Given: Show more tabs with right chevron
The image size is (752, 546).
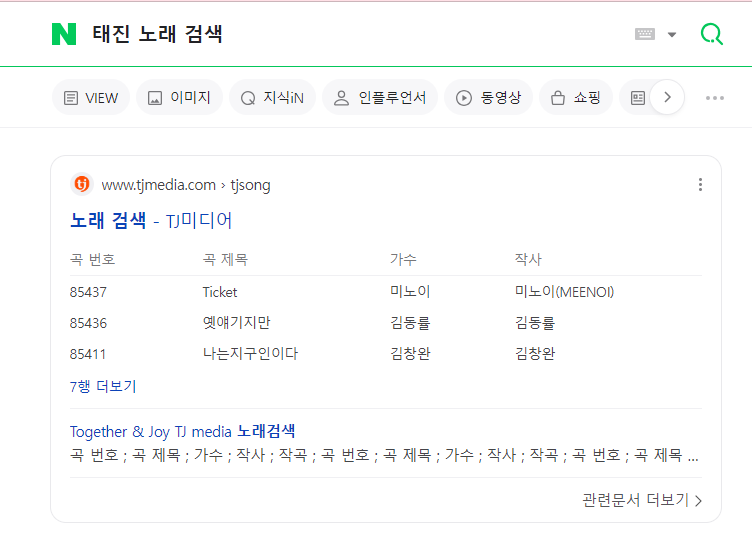Looking at the screenshot, I should [x=667, y=97].
